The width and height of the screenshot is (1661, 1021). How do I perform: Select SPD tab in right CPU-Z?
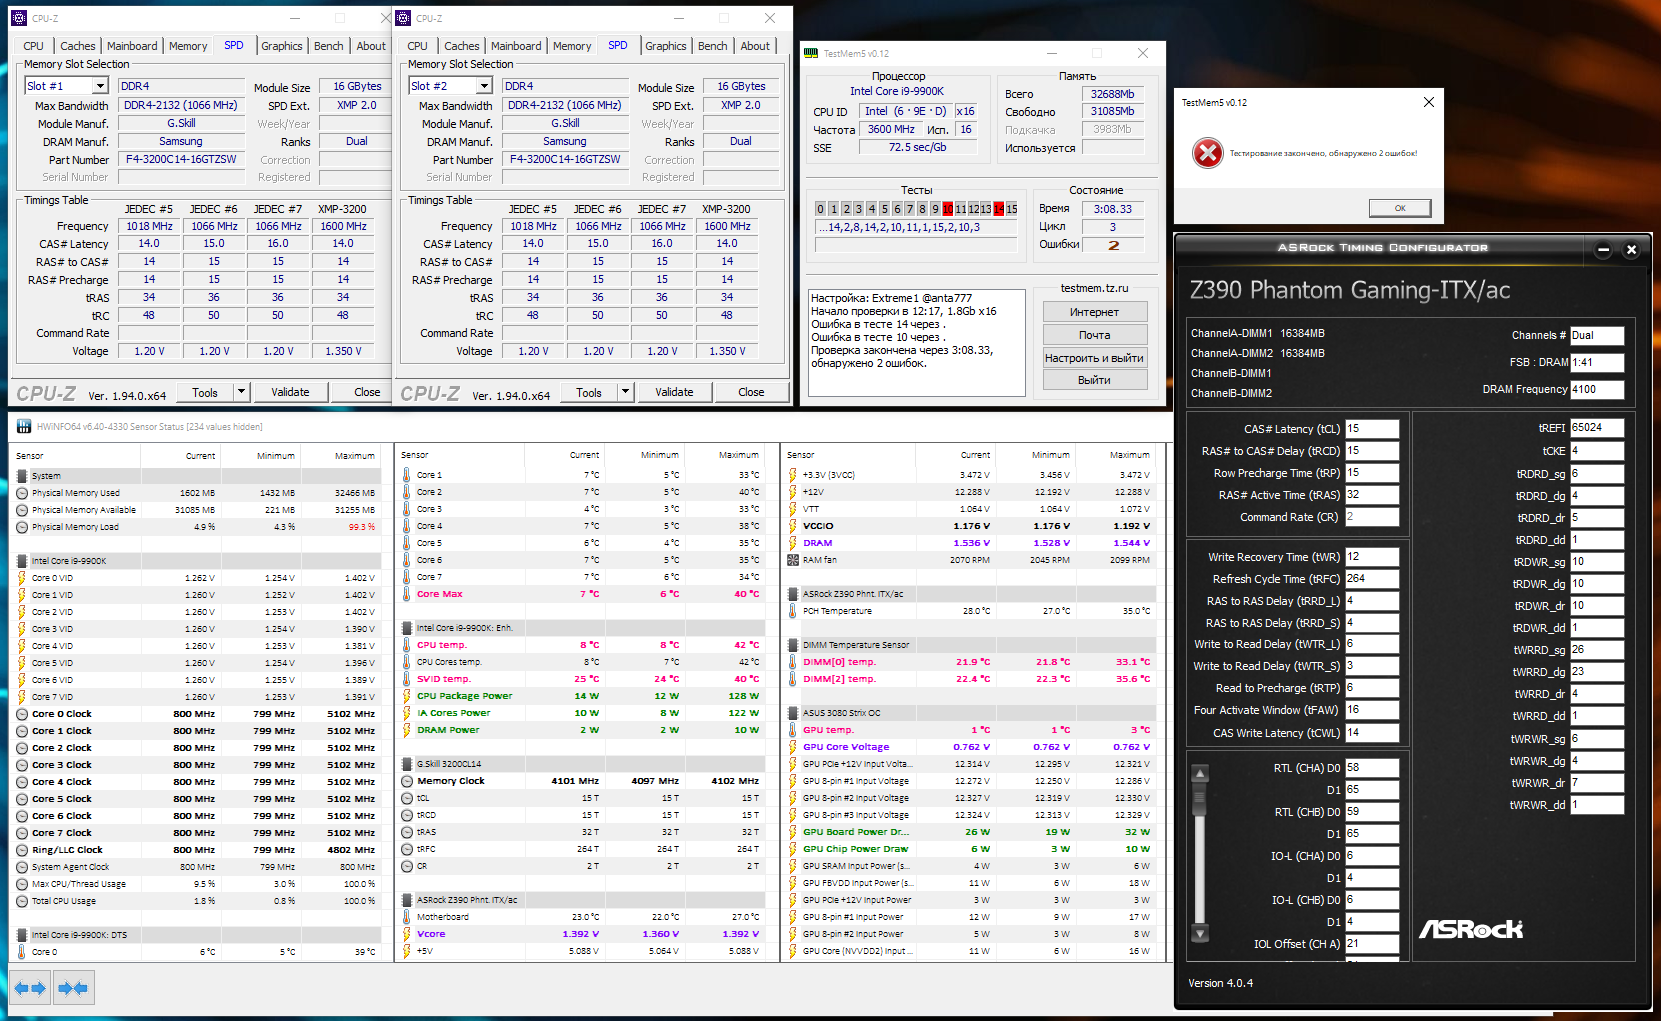pyautogui.click(x=618, y=45)
